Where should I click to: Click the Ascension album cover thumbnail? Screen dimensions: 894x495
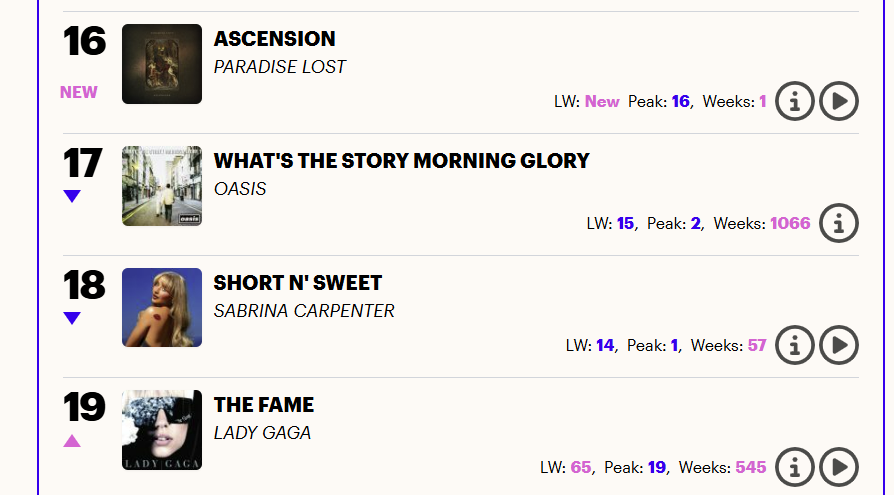(162, 64)
